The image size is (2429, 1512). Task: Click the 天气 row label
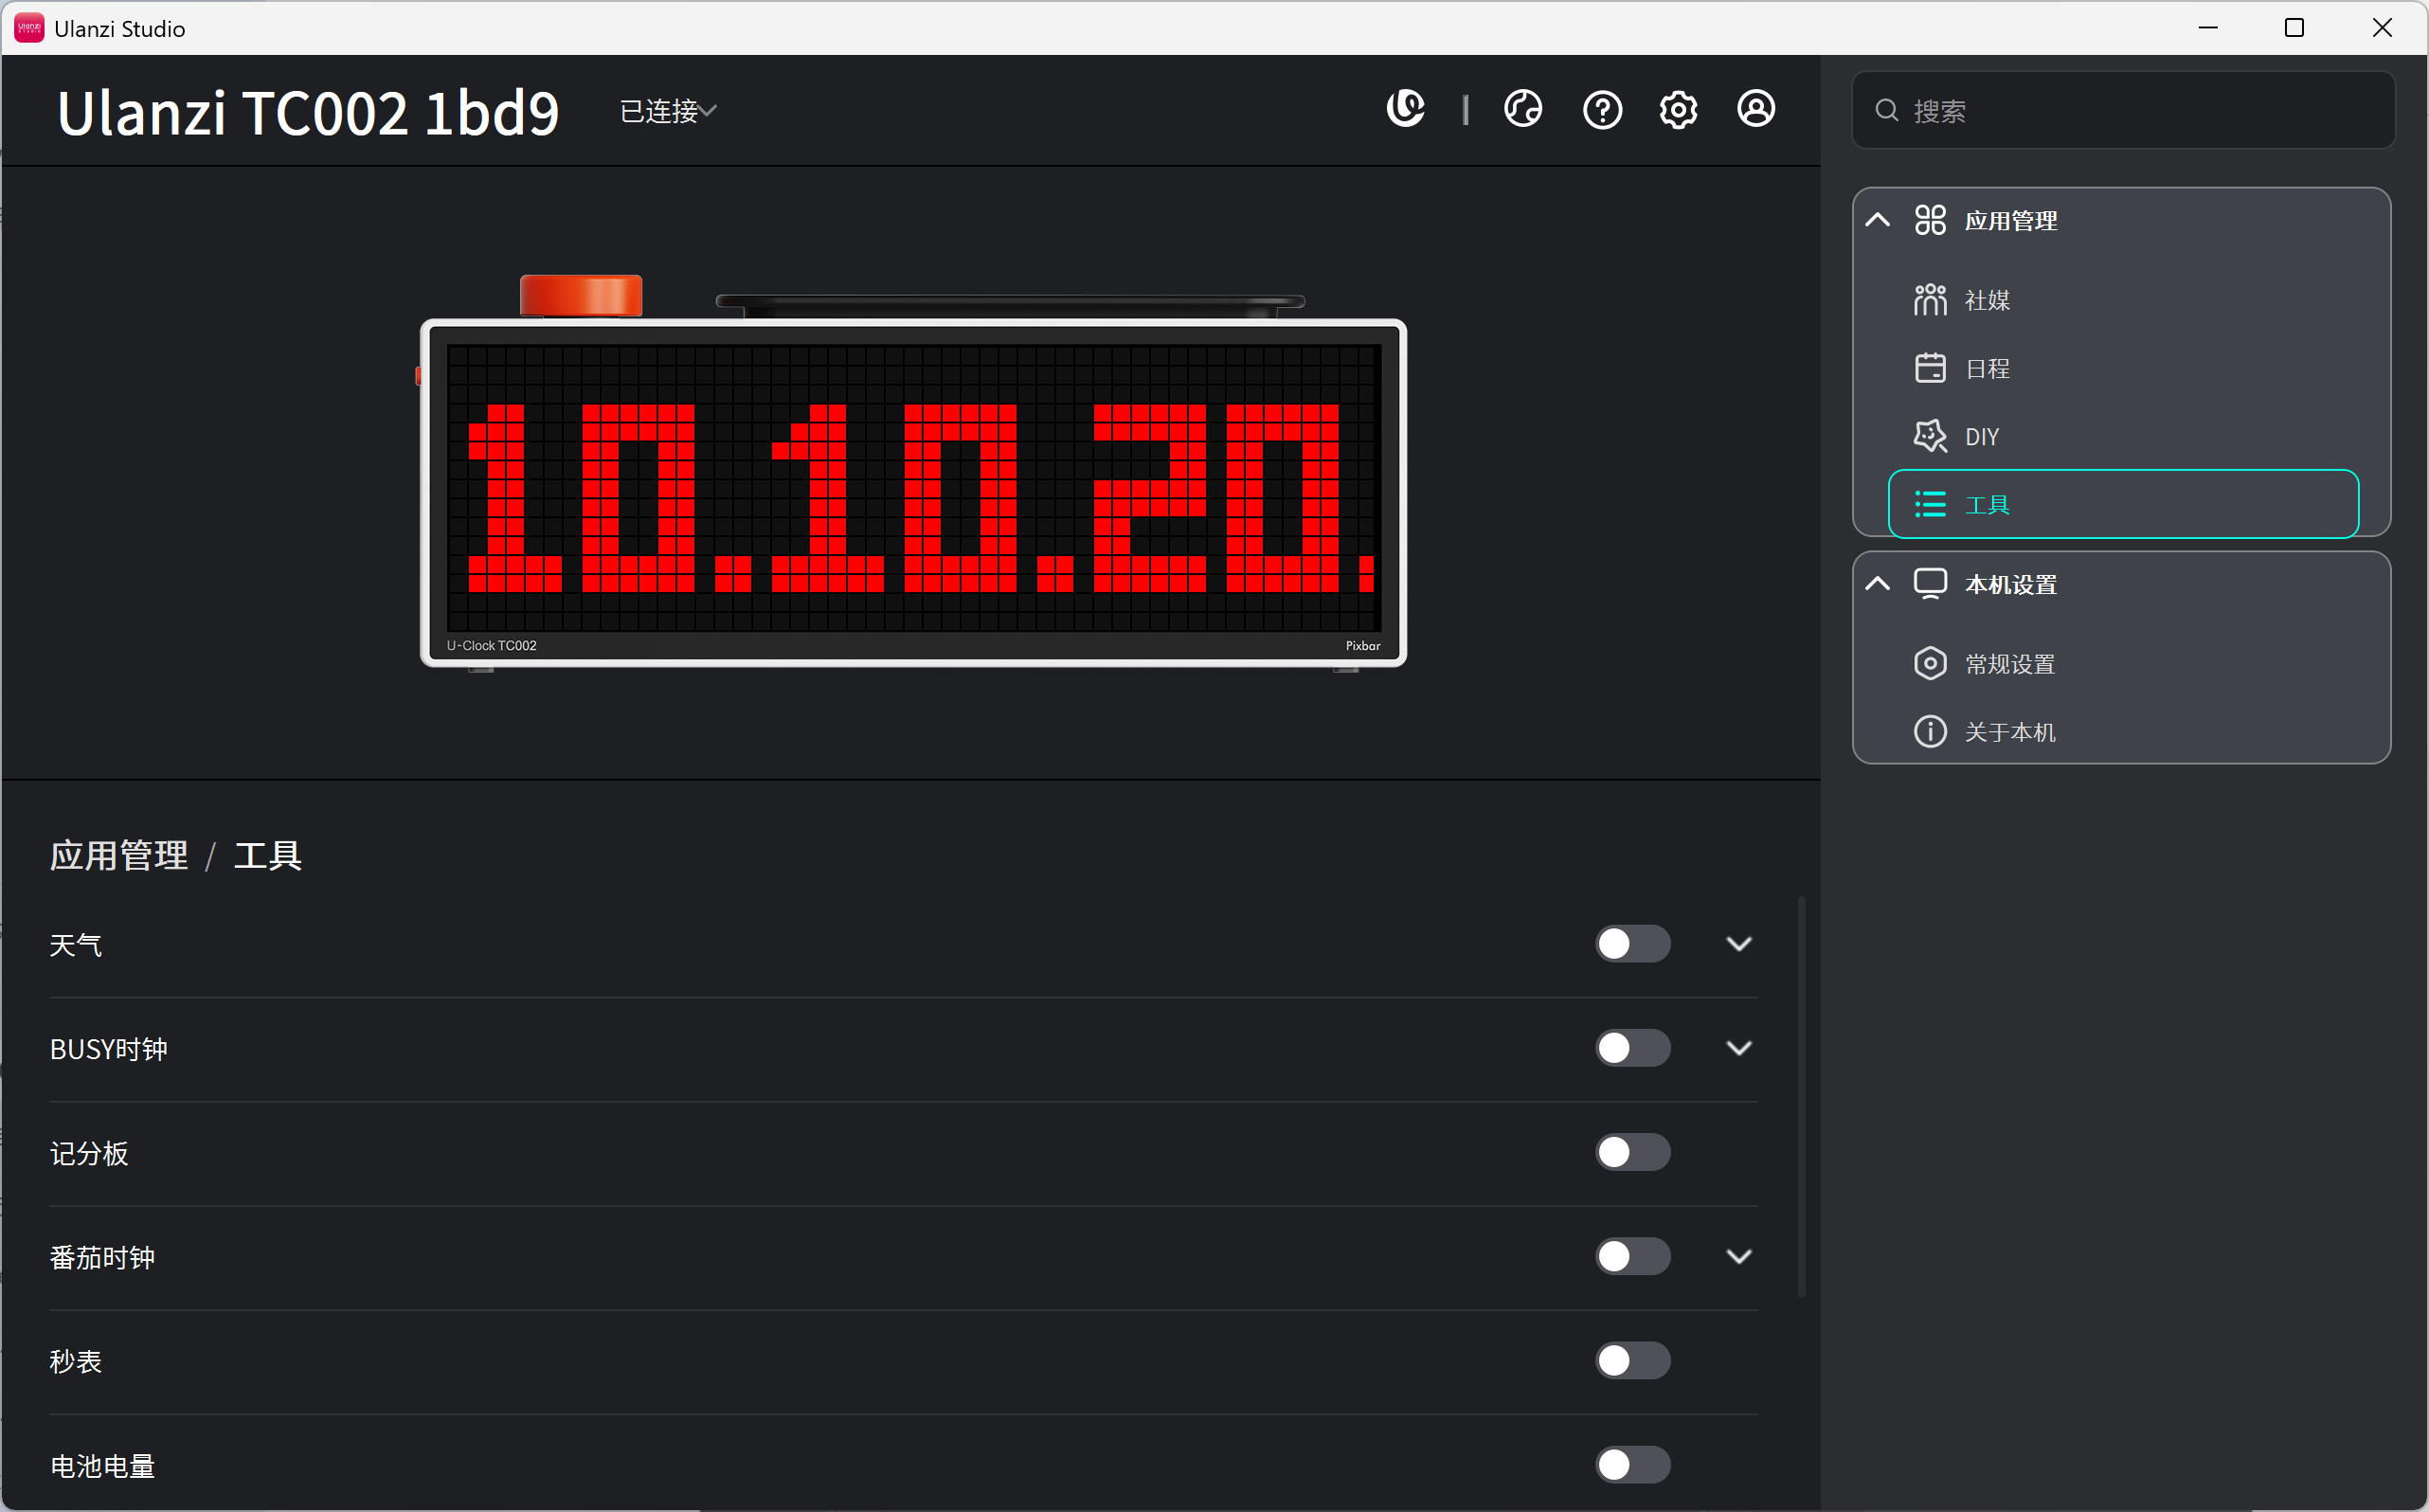point(76,945)
